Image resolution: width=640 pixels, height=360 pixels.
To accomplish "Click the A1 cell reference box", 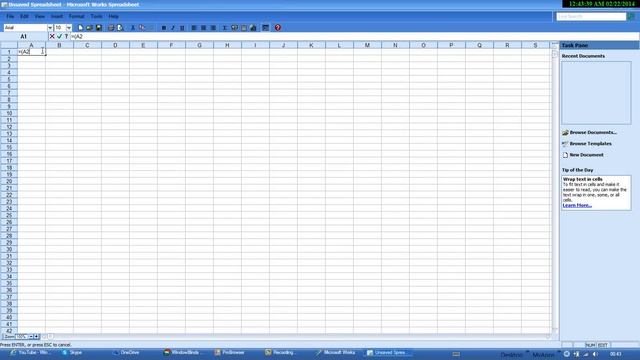I will point(24,36).
